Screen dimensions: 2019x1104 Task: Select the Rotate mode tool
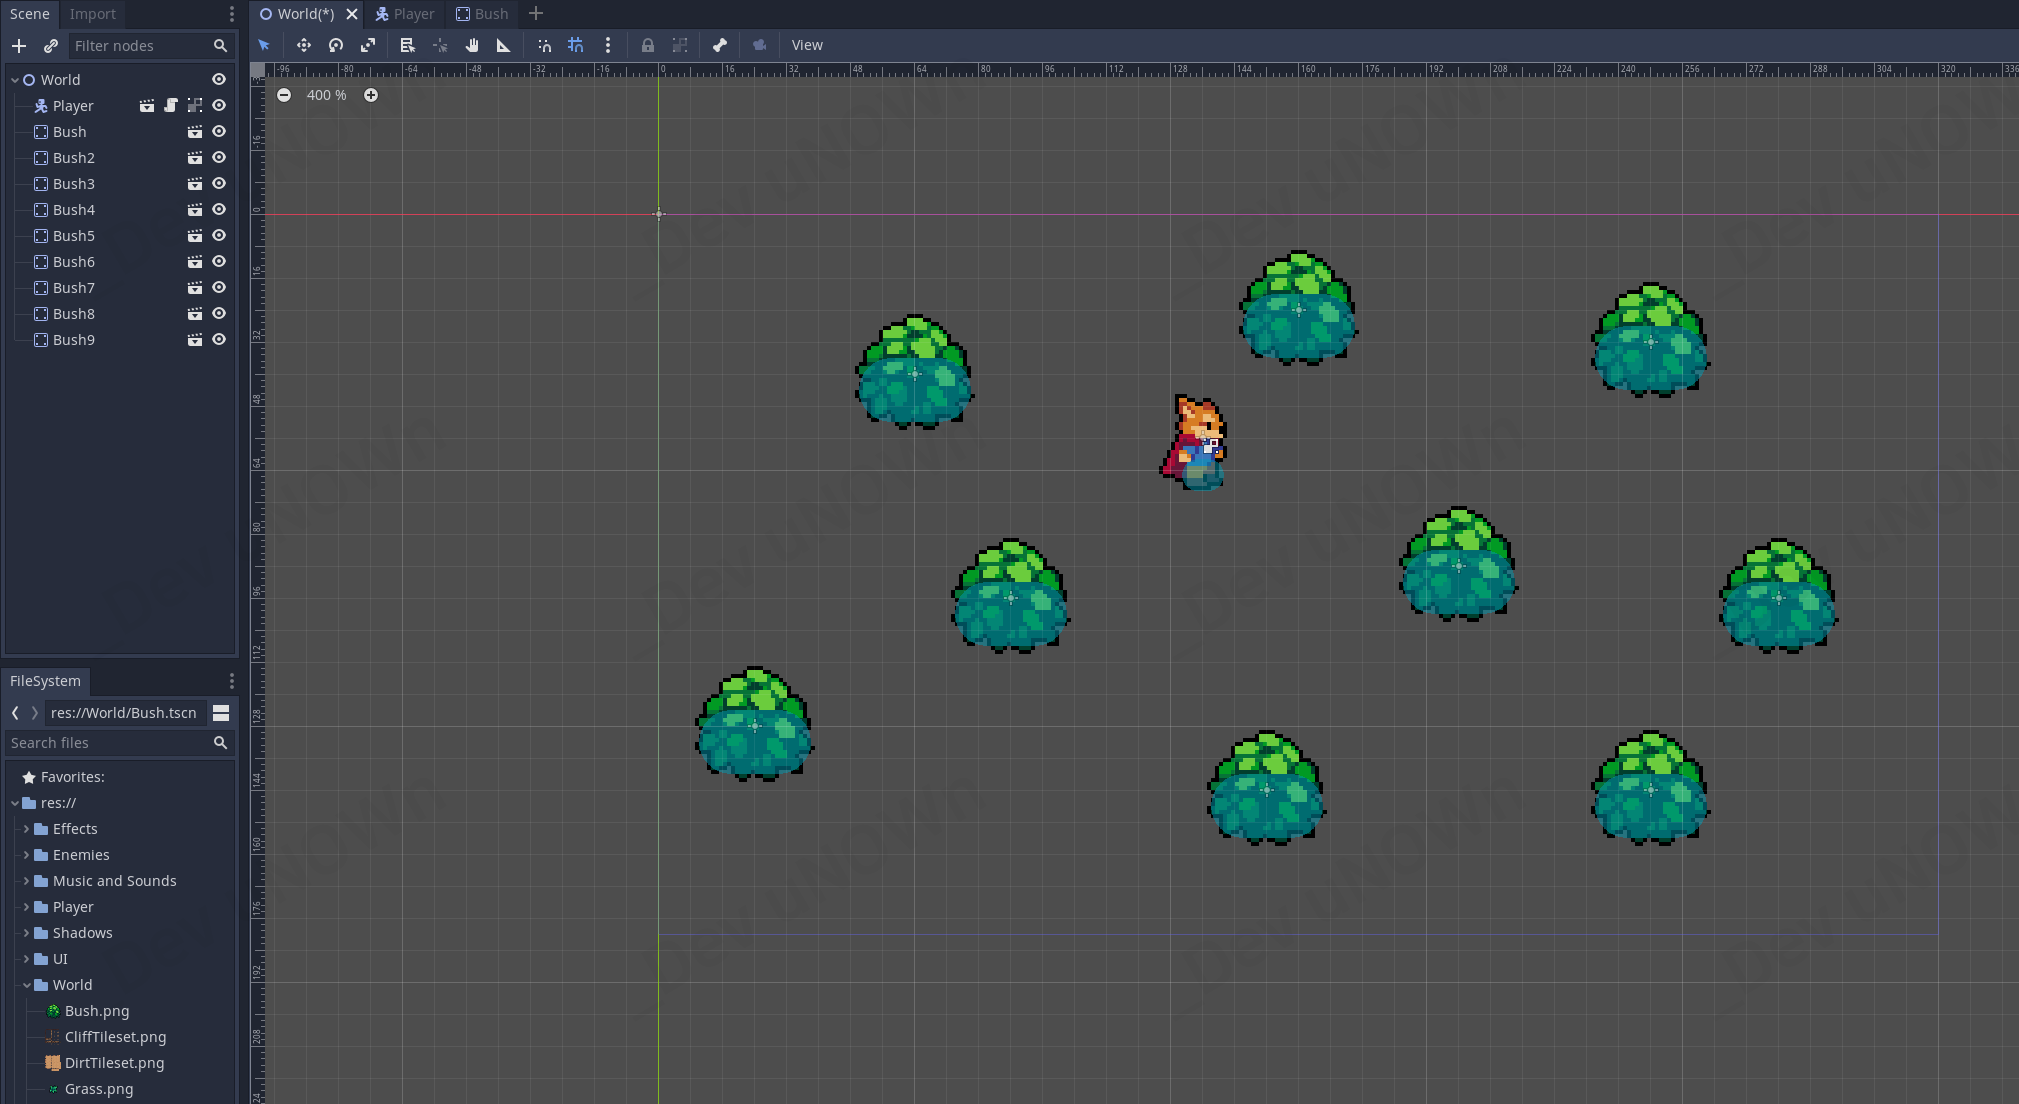click(x=336, y=45)
